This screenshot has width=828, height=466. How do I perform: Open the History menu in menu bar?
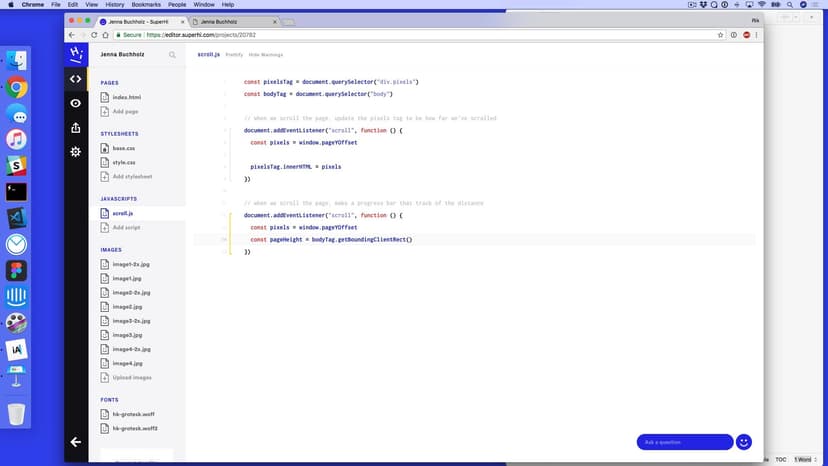[x=114, y=5]
